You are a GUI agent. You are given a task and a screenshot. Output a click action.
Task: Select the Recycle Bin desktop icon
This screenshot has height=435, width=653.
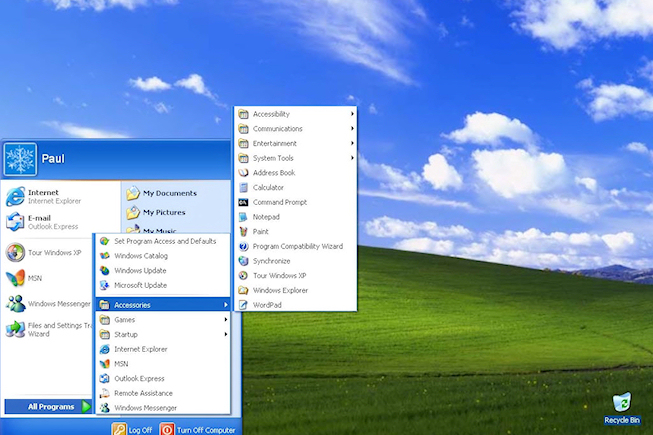tap(622, 408)
